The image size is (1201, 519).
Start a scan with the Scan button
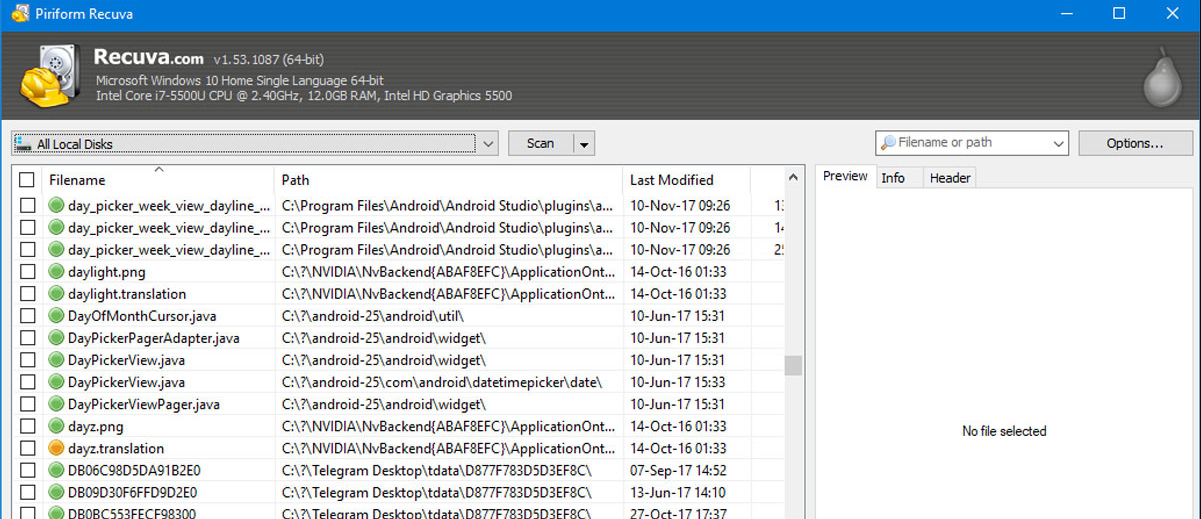(x=541, y=144)
